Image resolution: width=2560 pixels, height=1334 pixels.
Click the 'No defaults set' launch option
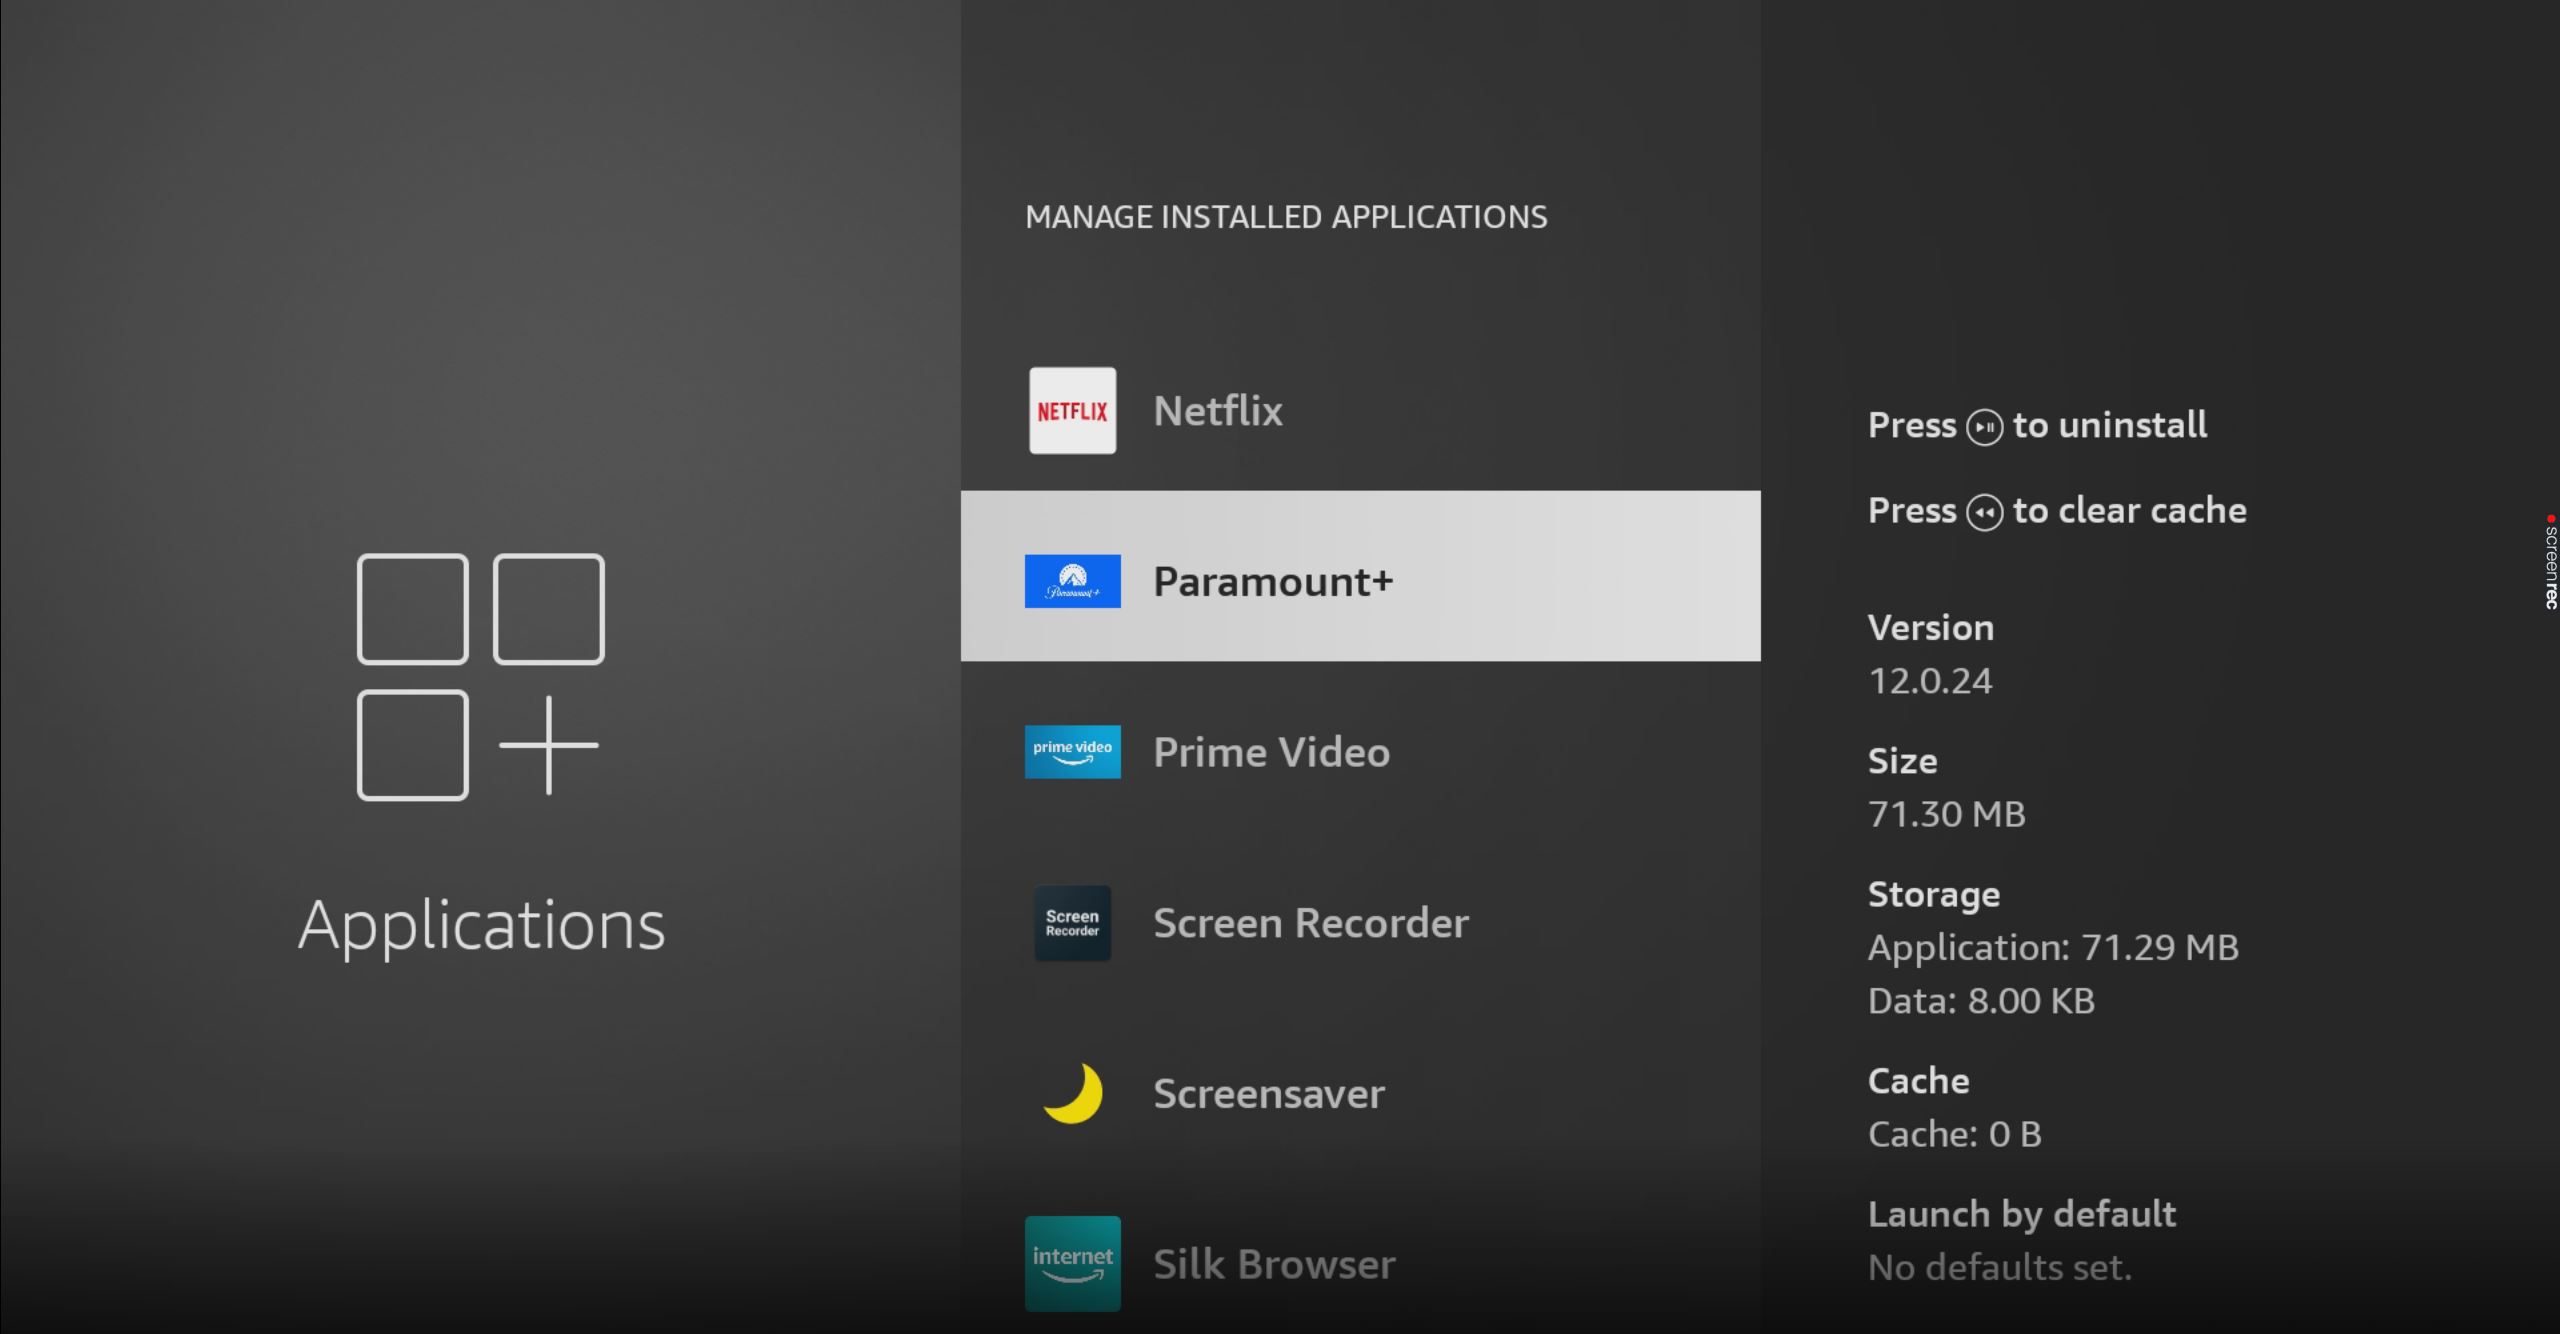(1999, 1266)
